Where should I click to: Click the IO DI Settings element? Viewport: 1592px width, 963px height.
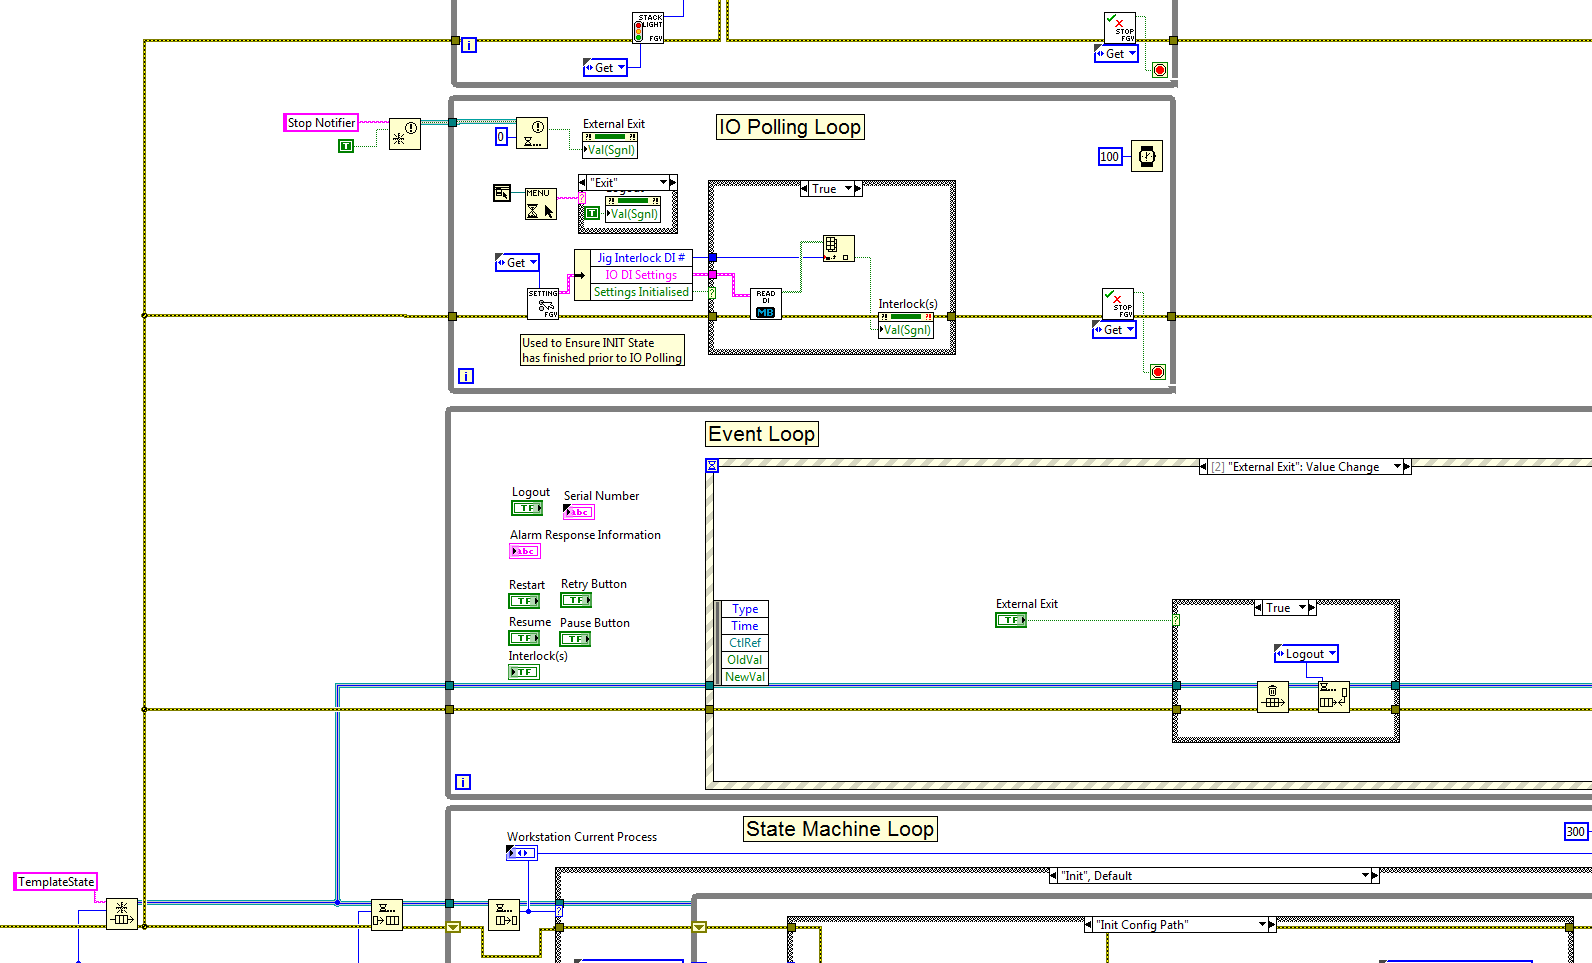(641, 275)
